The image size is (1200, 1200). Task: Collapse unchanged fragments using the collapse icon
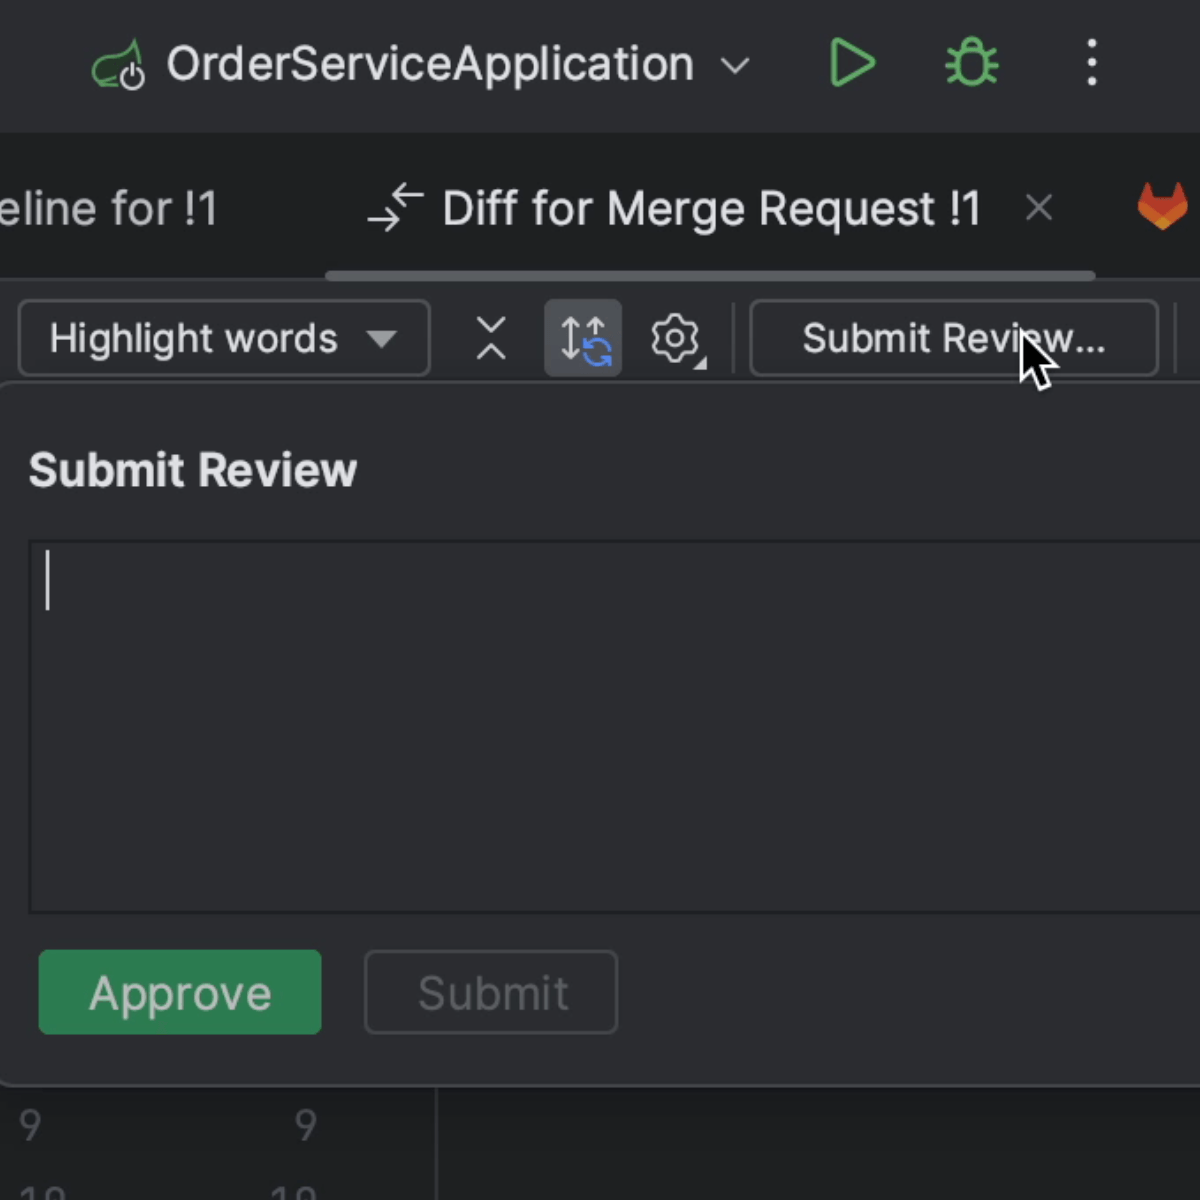click(490, 338)
